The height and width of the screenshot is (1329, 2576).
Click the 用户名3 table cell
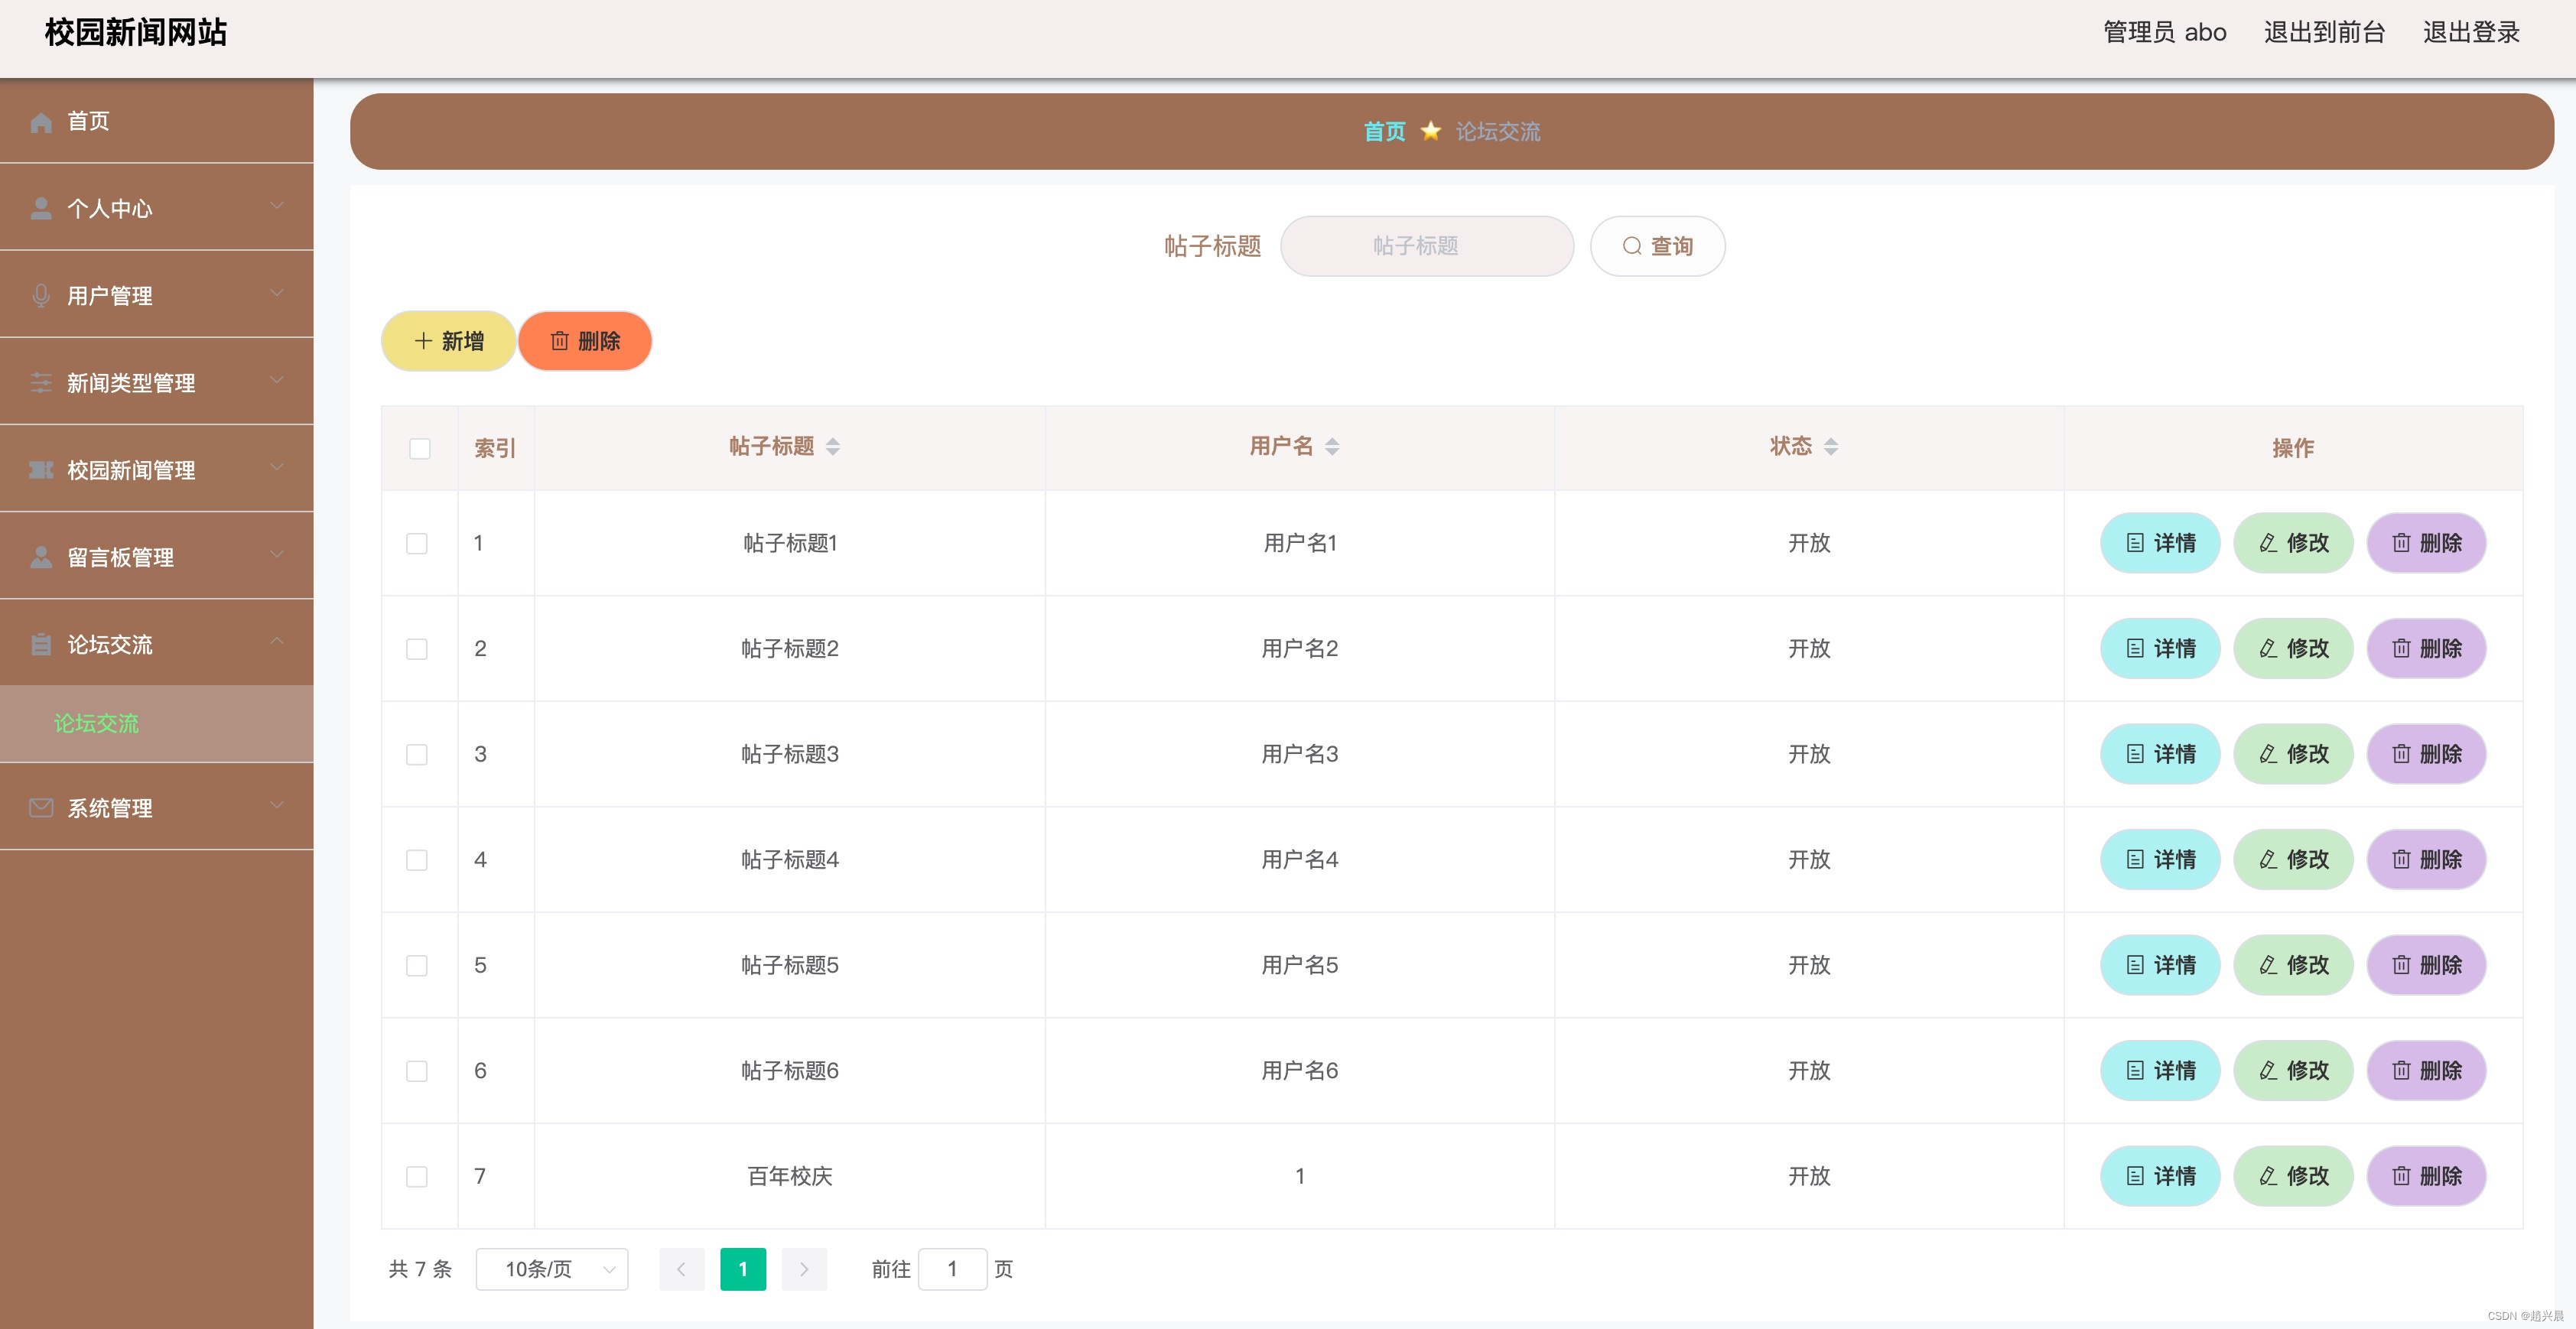click(1300, 754)
